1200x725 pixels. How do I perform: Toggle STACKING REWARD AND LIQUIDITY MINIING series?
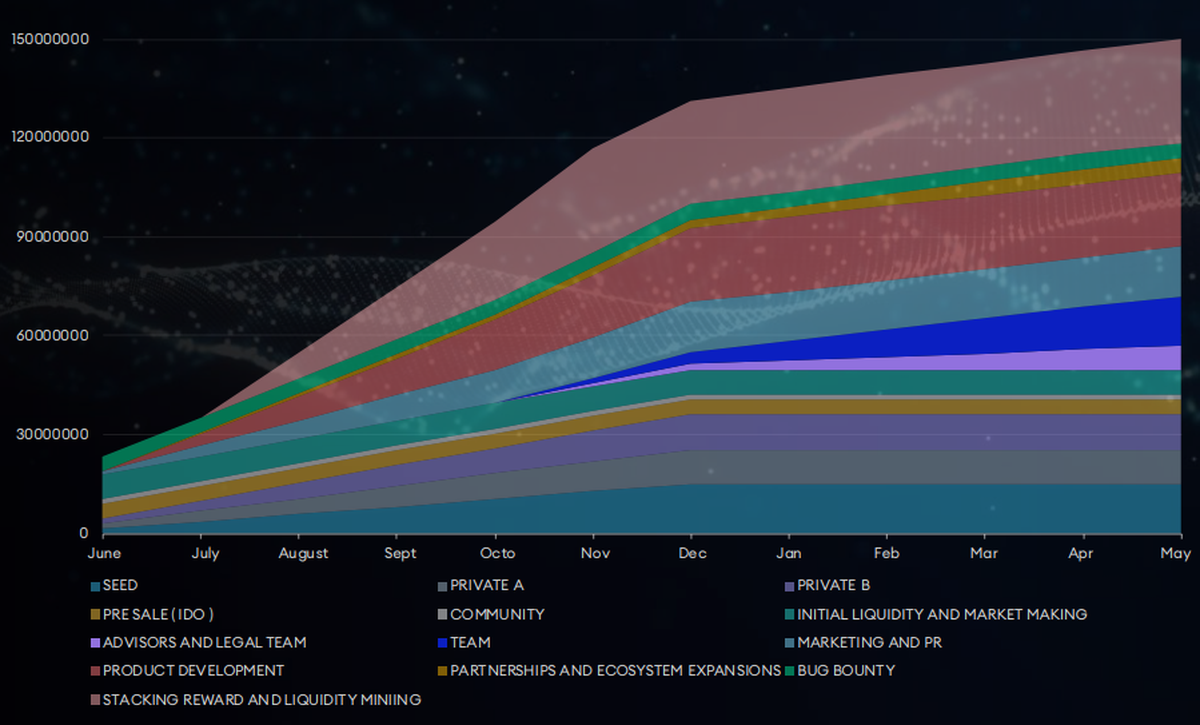click(x=261, y=700)
